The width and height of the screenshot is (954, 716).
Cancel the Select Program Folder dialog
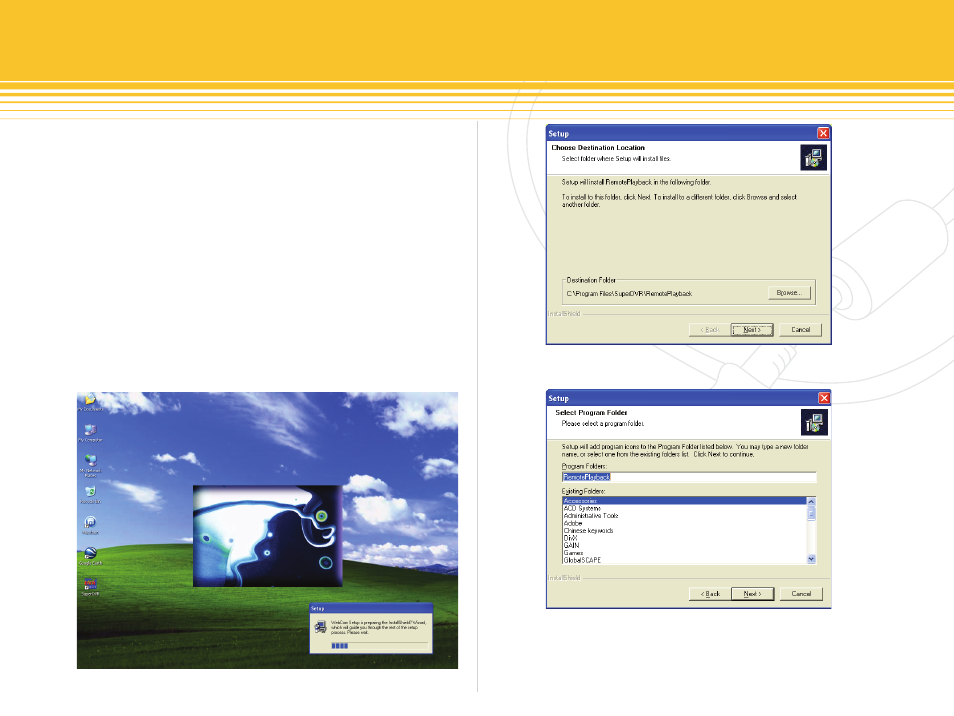coord(801,594)
